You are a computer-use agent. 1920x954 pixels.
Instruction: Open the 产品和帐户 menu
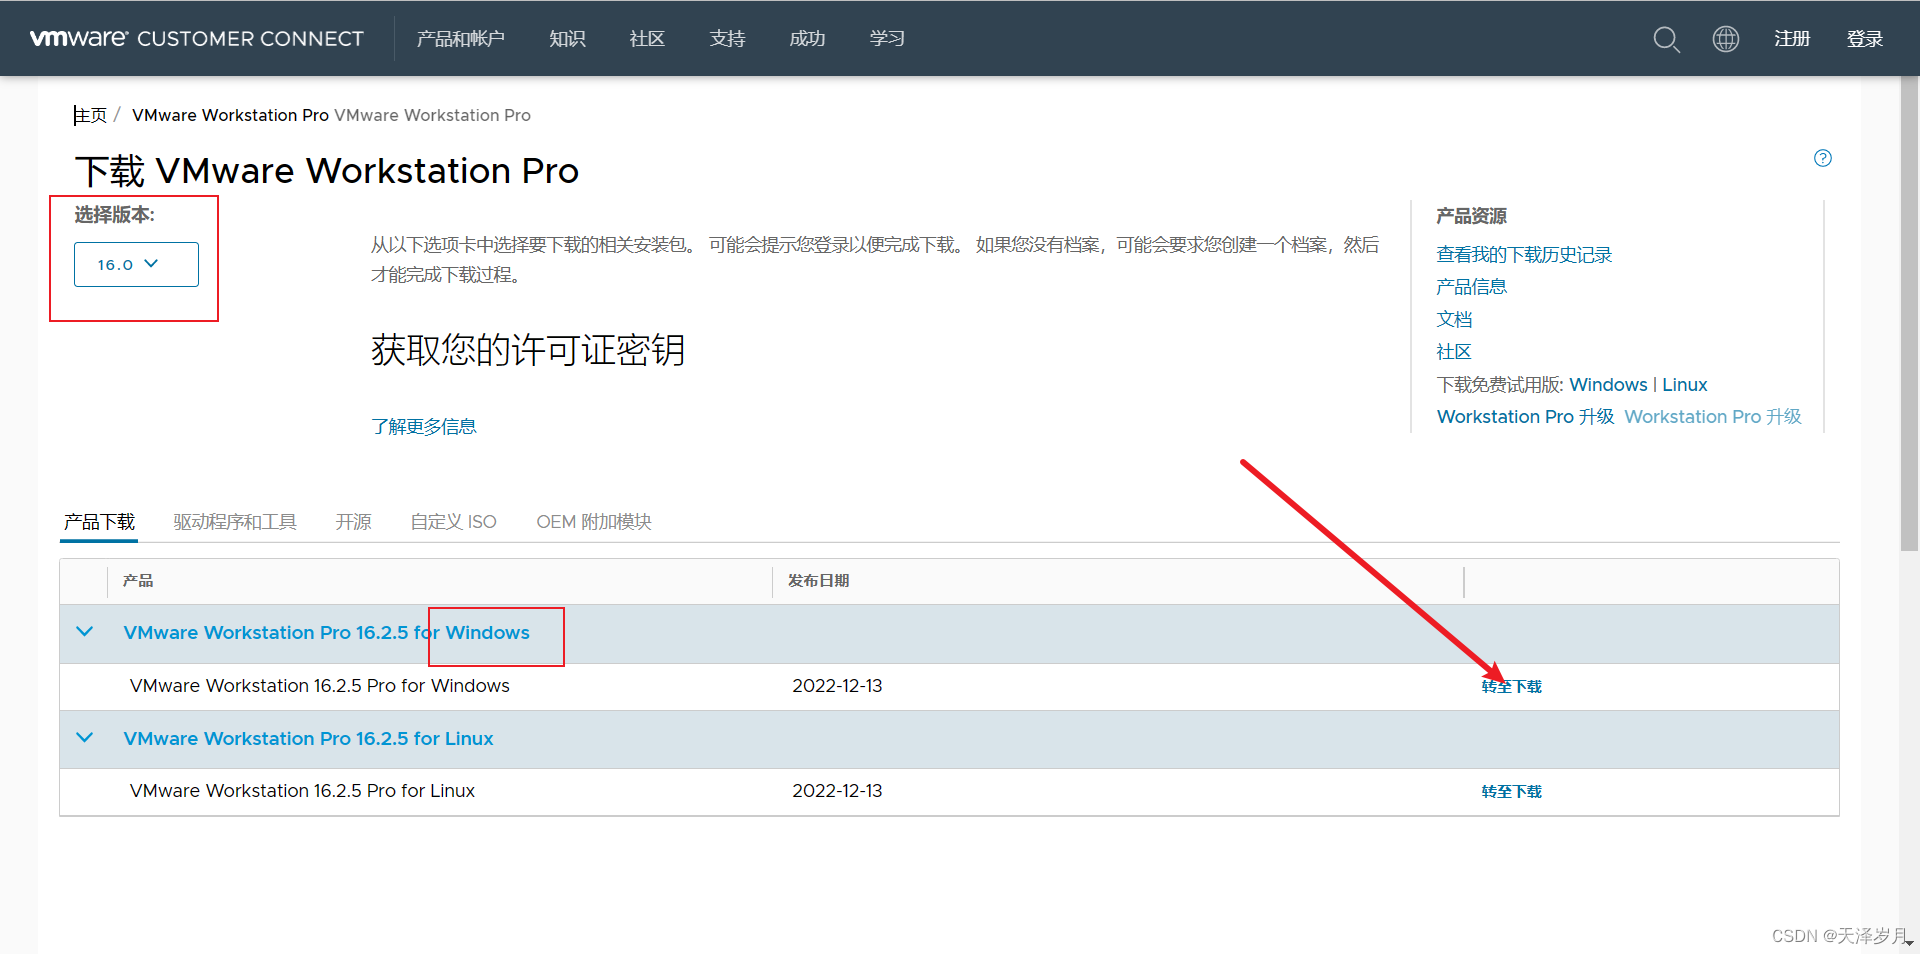(460, 39)
